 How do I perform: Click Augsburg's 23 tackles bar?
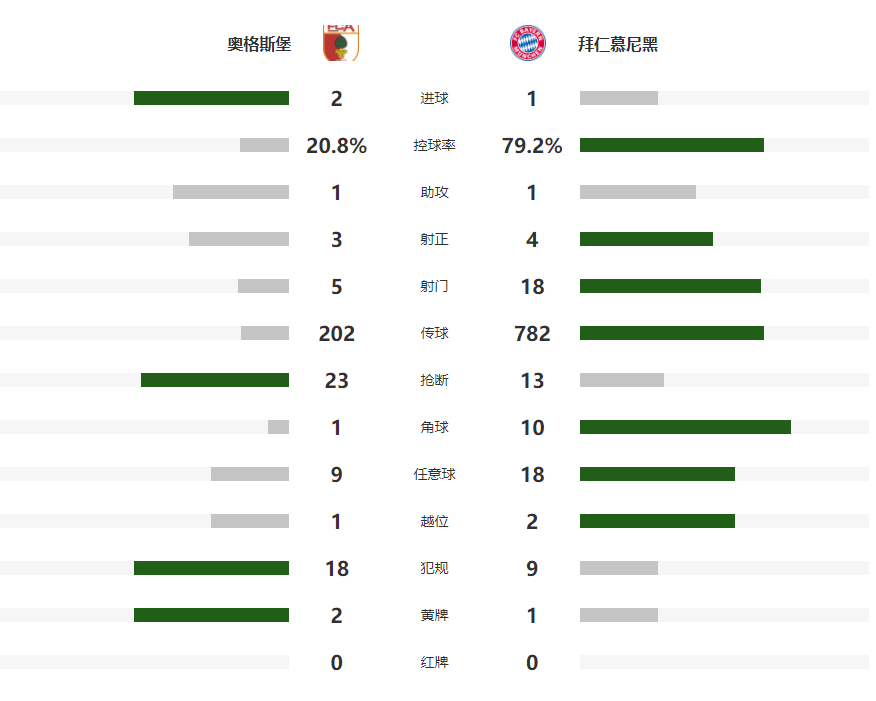point(215,380)
